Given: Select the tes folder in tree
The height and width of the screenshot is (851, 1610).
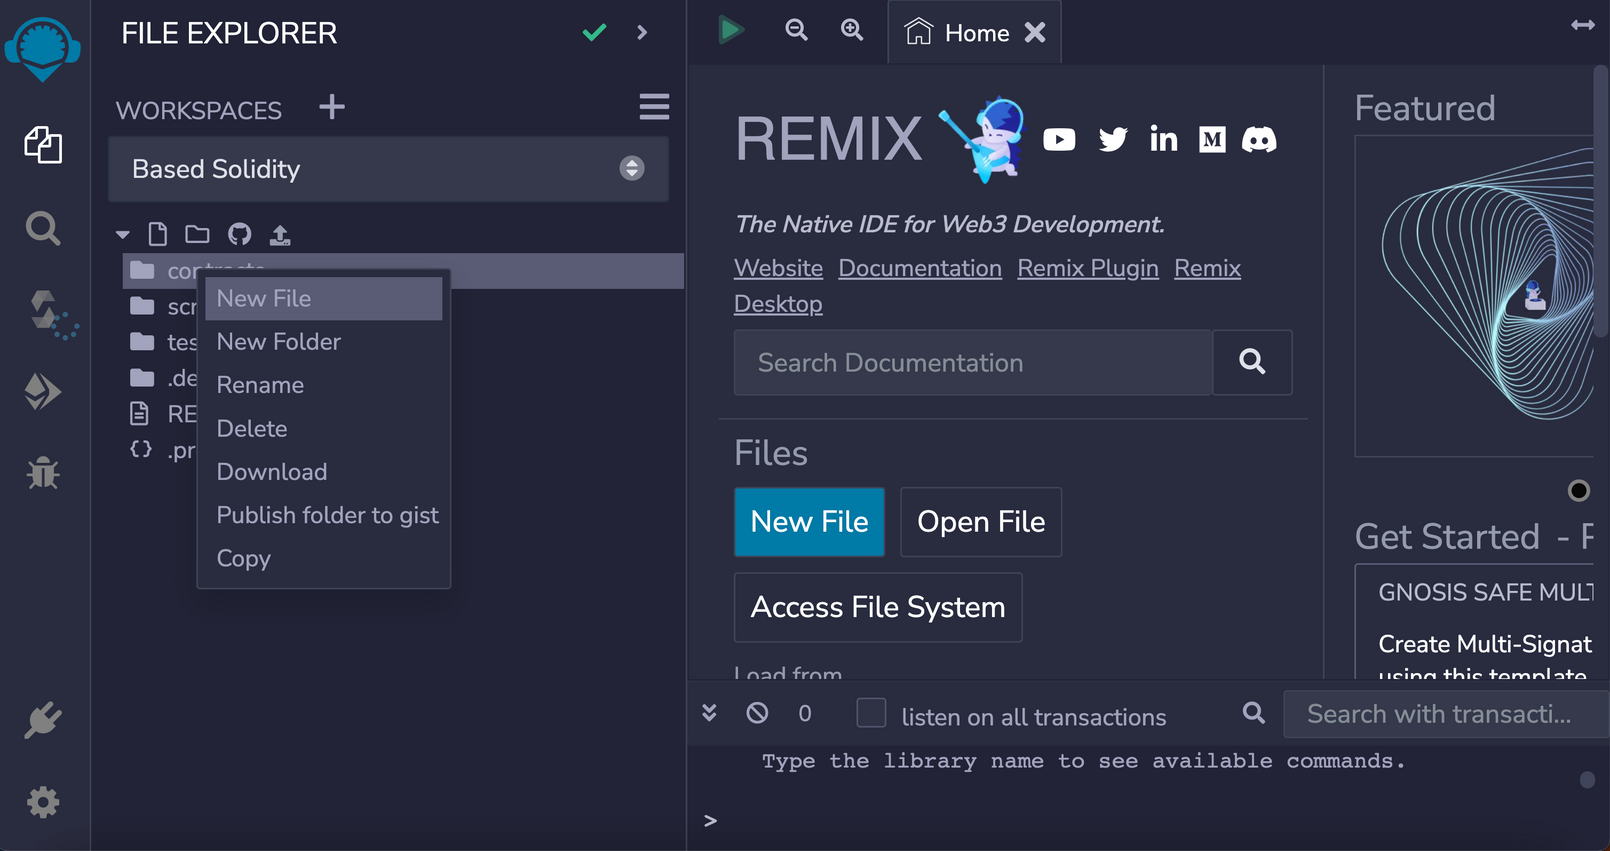Looking at the screenshot, I should click(x=163, y=343).
